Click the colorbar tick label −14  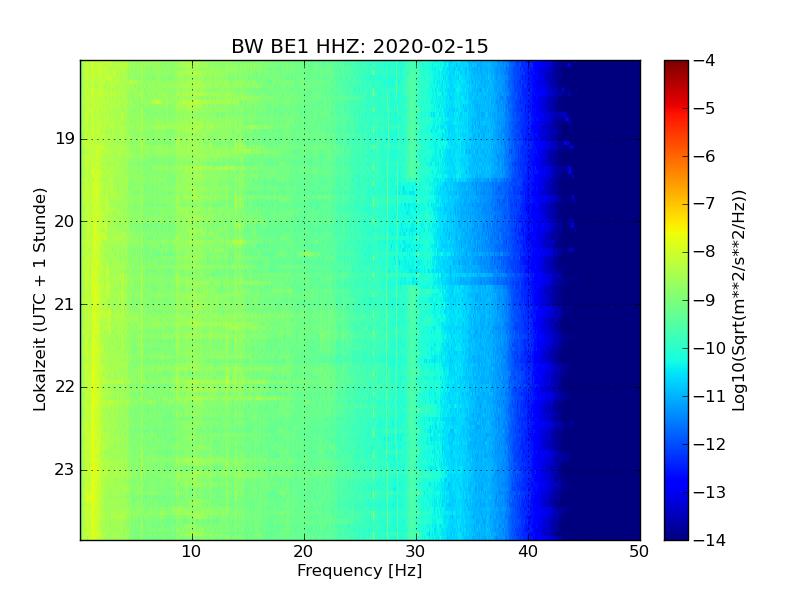point(710,540)
